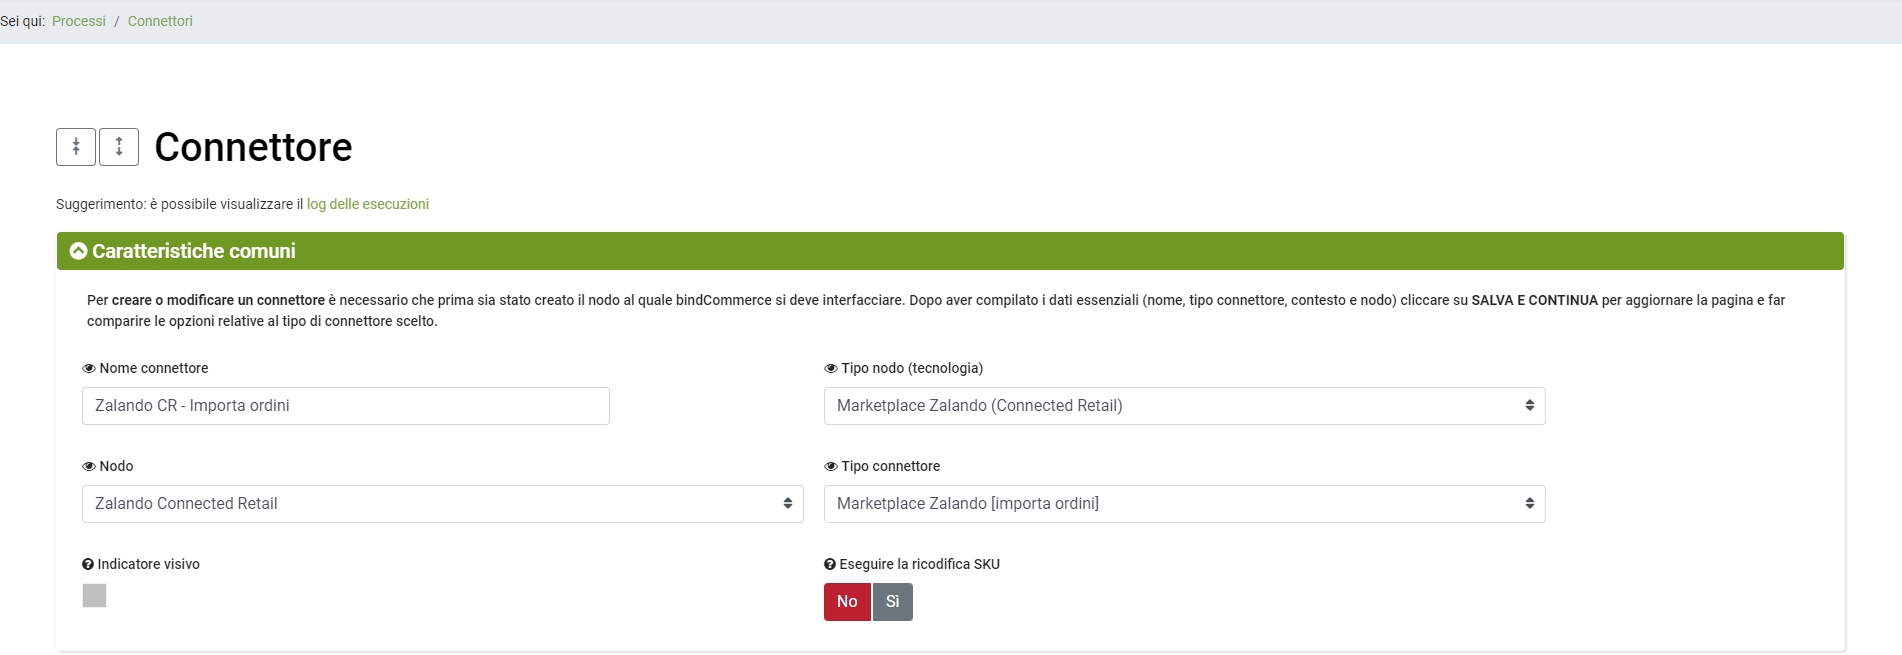
Task: Open the Tipo nodo (tecnologia) dropdown
Action: (1184, 406)
